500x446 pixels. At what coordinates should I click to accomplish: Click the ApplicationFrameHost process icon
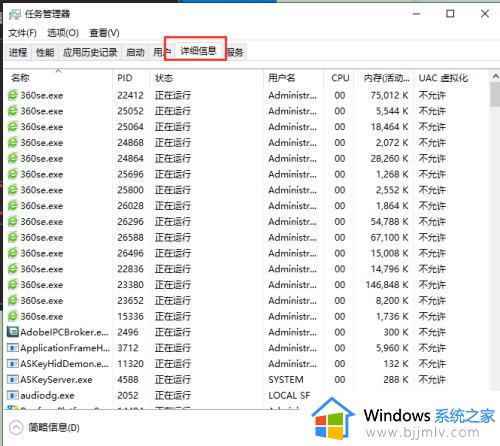pyautogui.click(x=13, y=348)
